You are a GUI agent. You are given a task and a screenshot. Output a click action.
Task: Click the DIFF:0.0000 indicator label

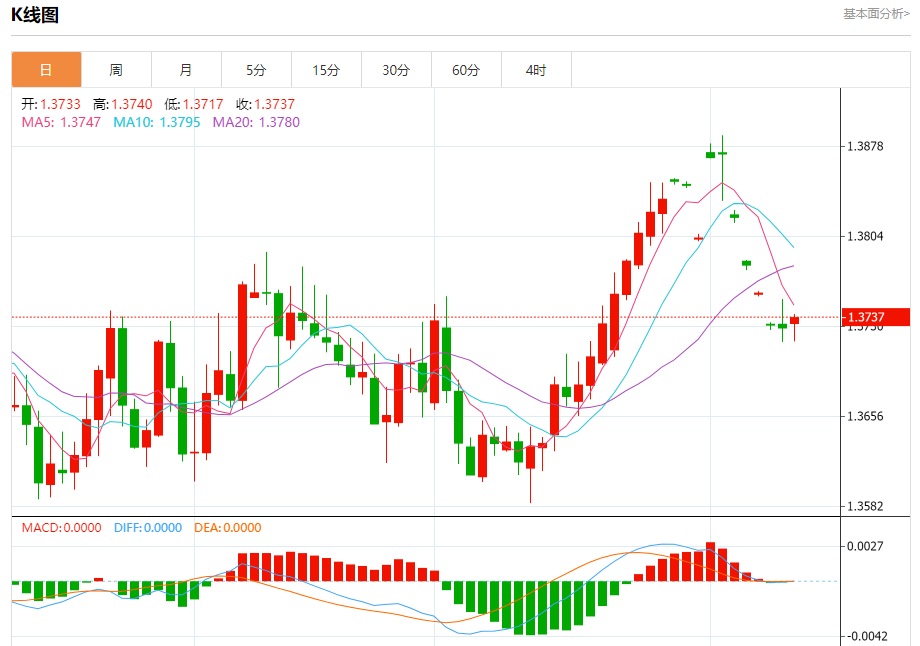148,527
